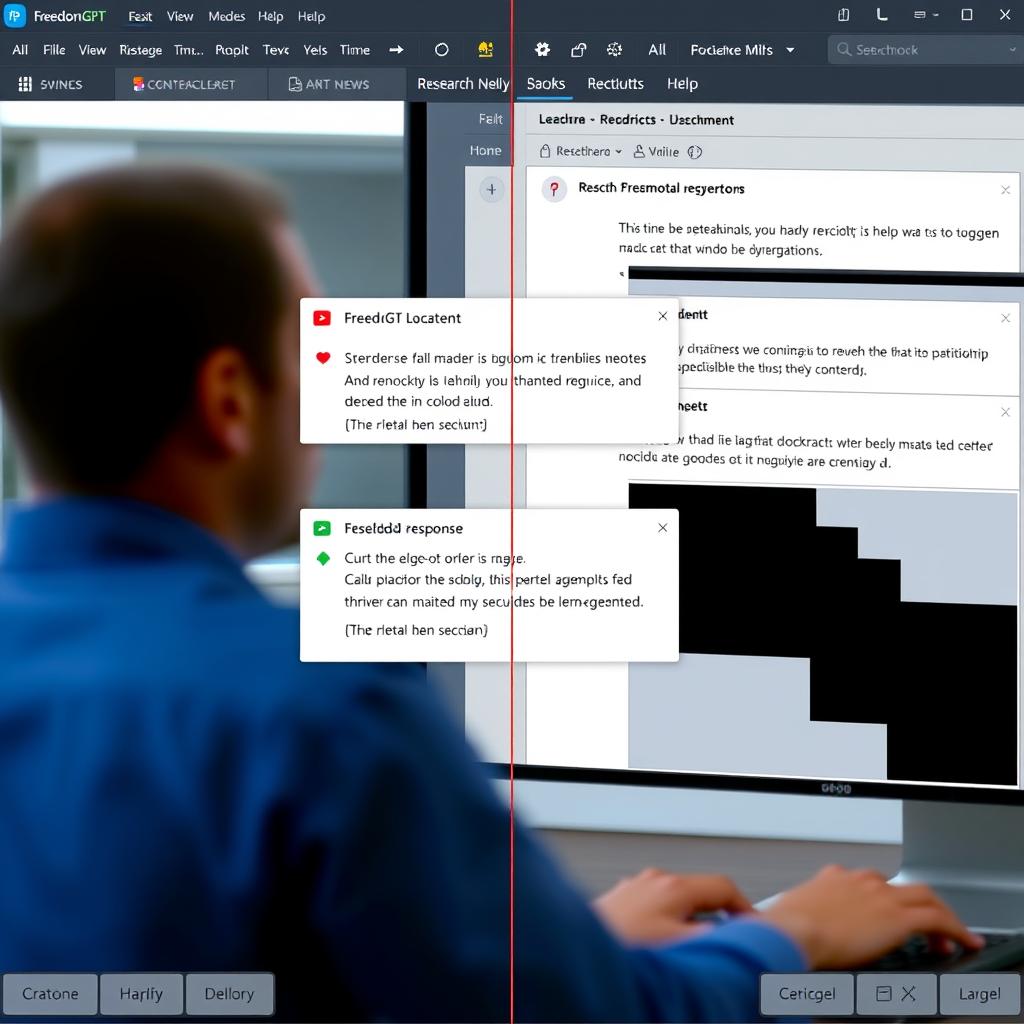
Task: Click the Largel button
Action: (x=980, y=994)
